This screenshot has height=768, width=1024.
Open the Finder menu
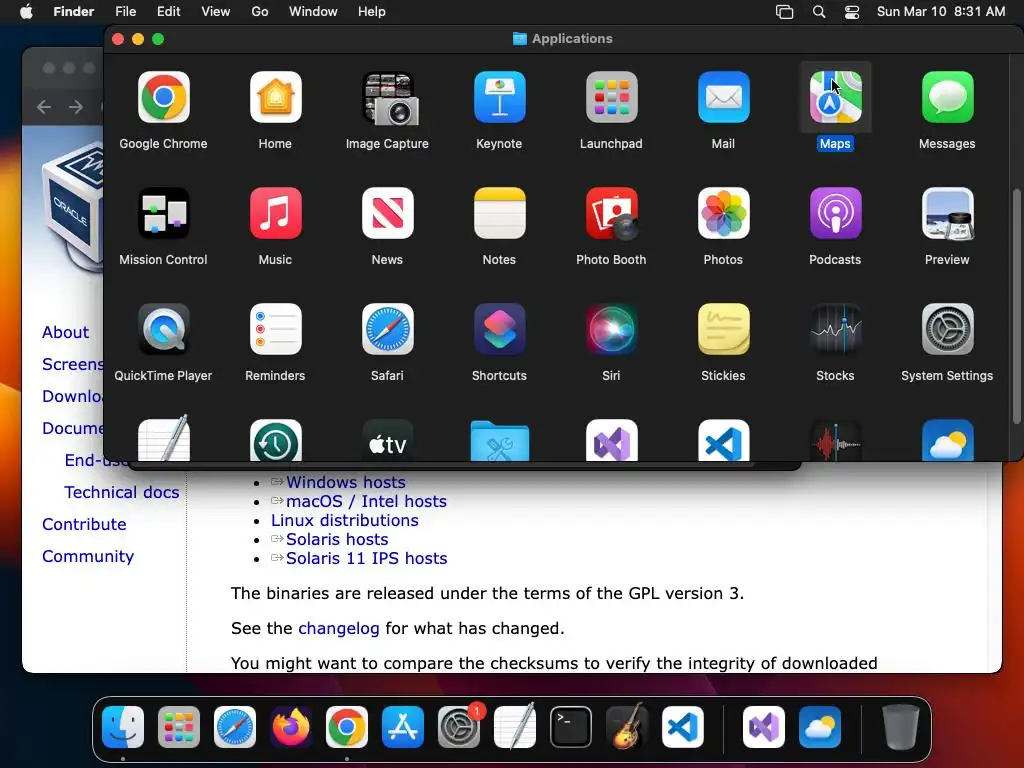tap(73, 12)
